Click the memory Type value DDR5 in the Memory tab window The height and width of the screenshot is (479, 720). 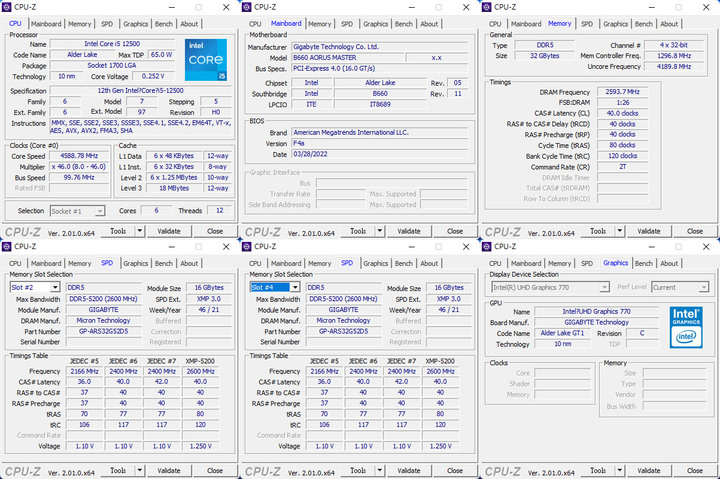coord(545,45)
